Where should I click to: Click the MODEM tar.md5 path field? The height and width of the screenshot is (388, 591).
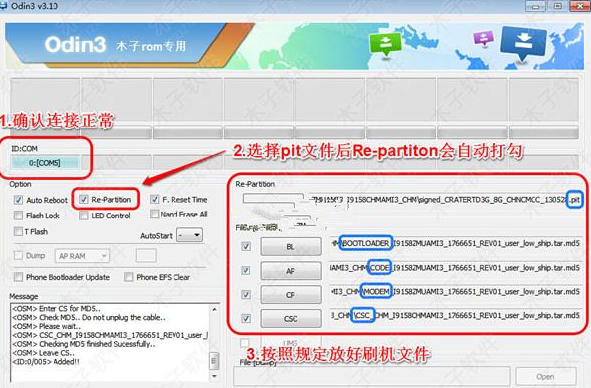tap(455, 291)
